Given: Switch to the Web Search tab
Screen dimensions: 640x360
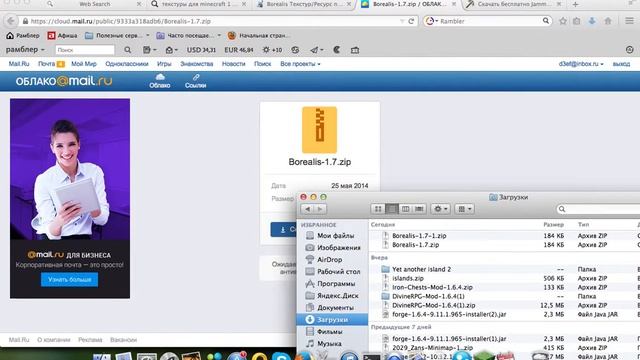Looking at the screenshot, I should [95, 4].
